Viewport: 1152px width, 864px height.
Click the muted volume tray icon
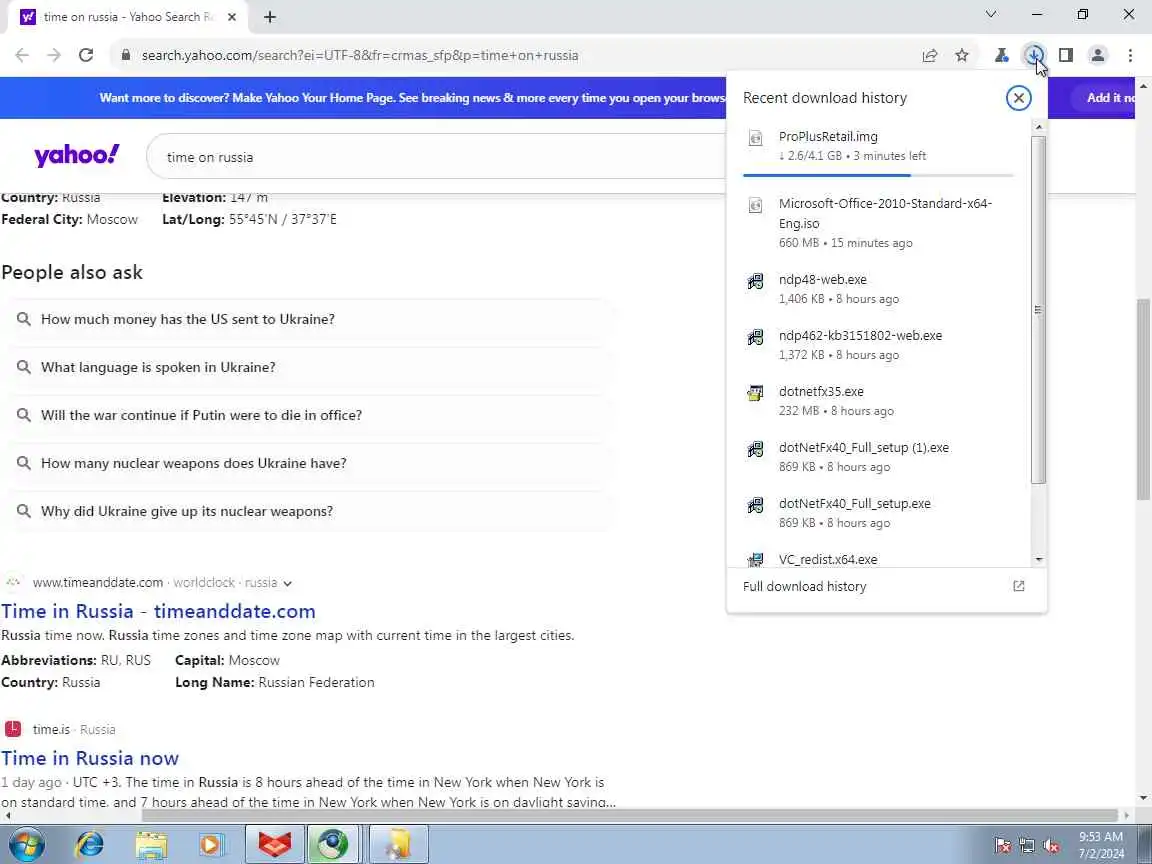click(1051, 846)
